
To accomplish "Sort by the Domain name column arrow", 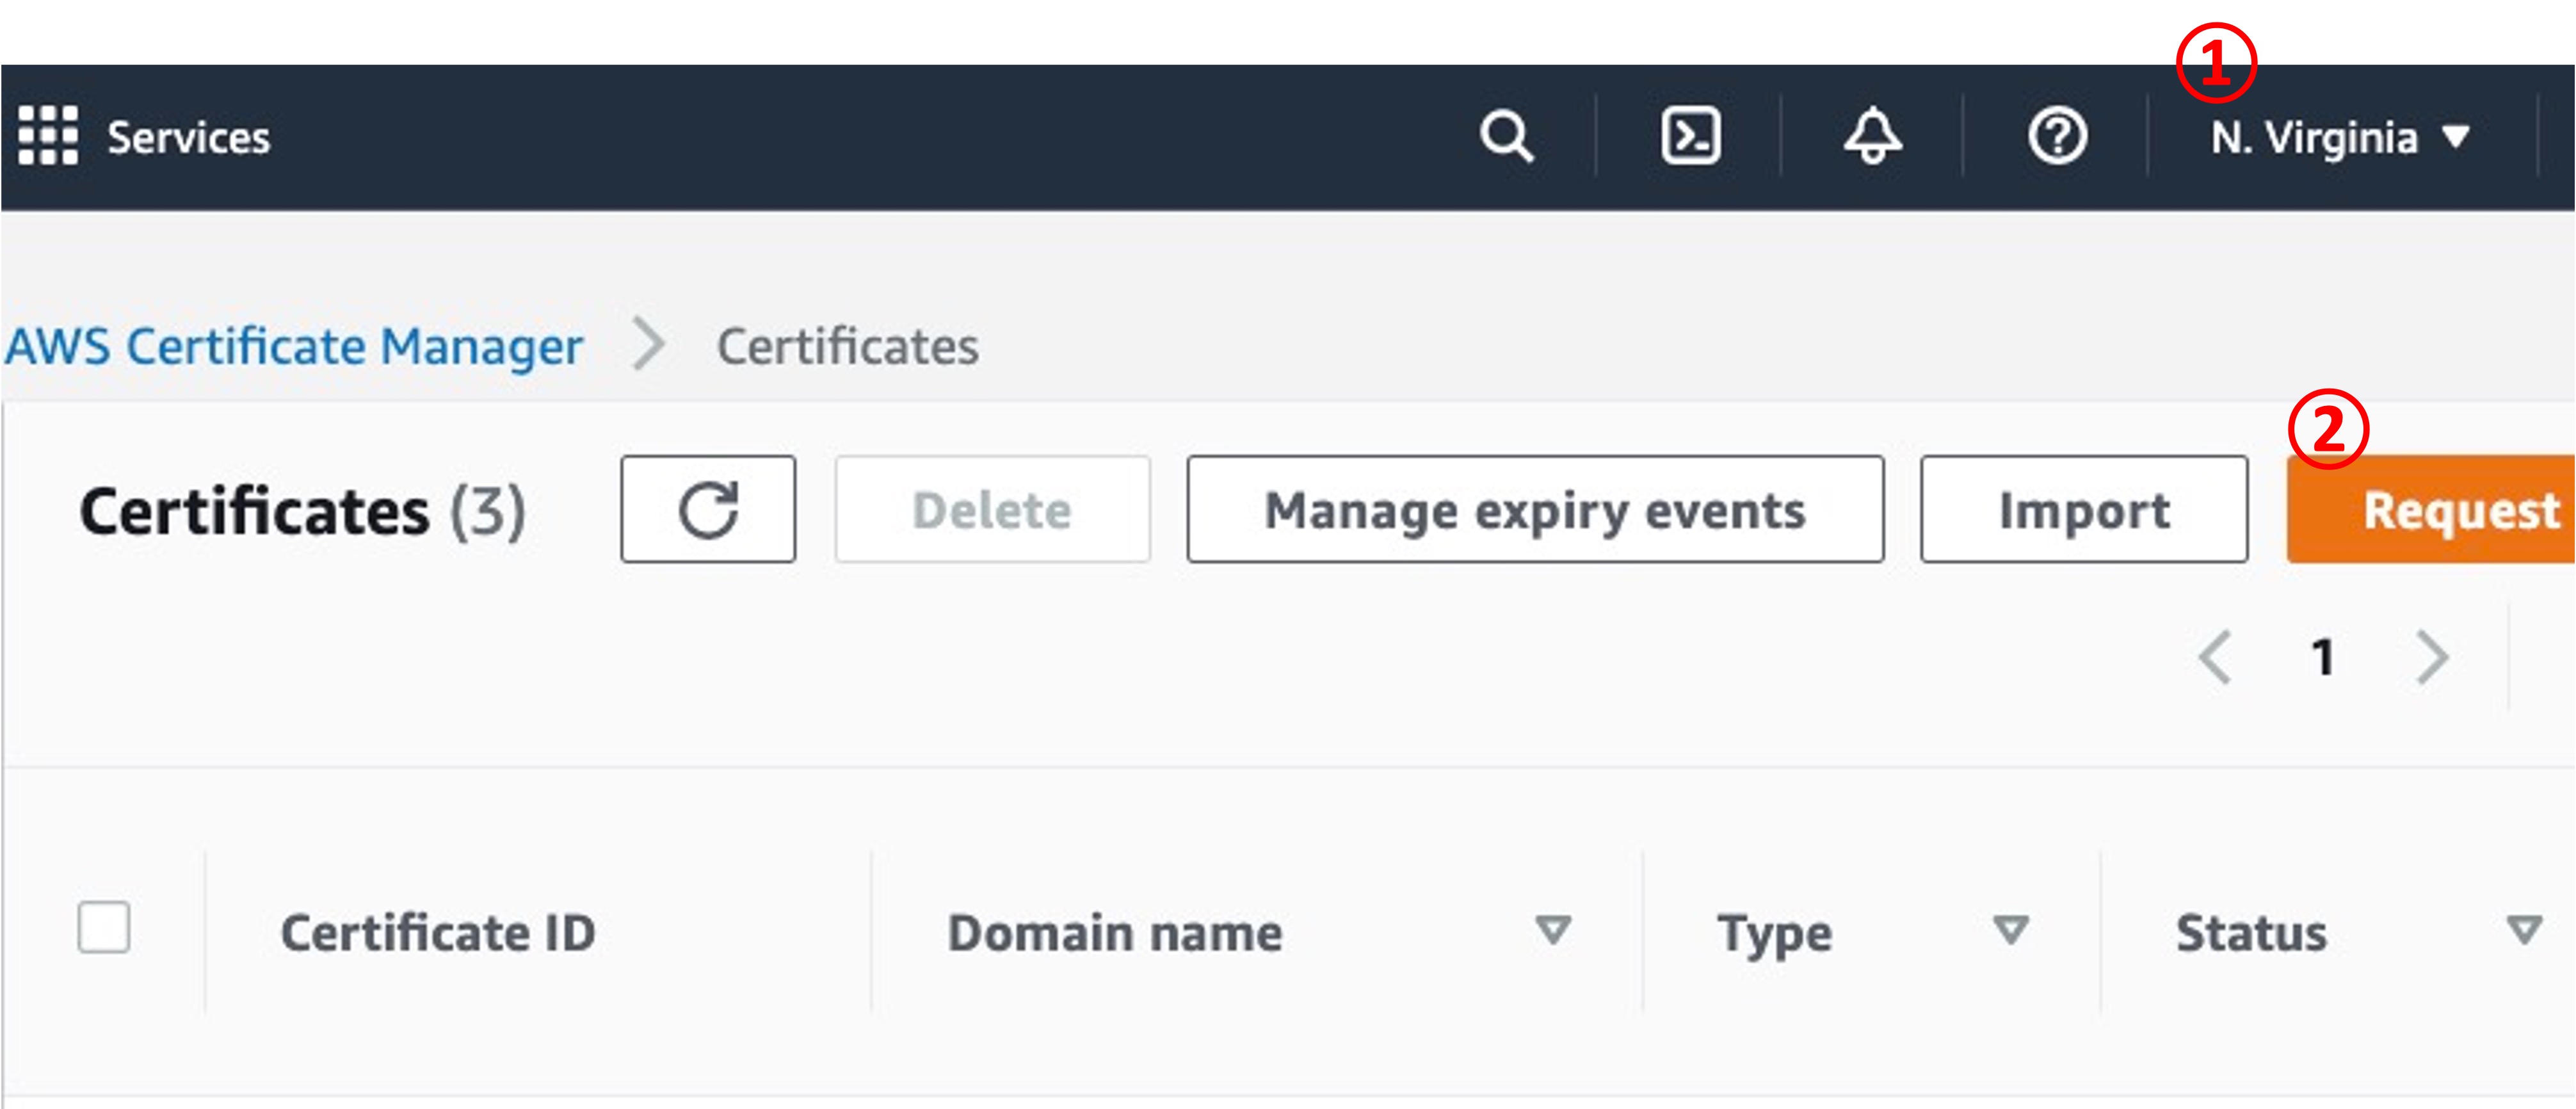I will click(1552, 930).
